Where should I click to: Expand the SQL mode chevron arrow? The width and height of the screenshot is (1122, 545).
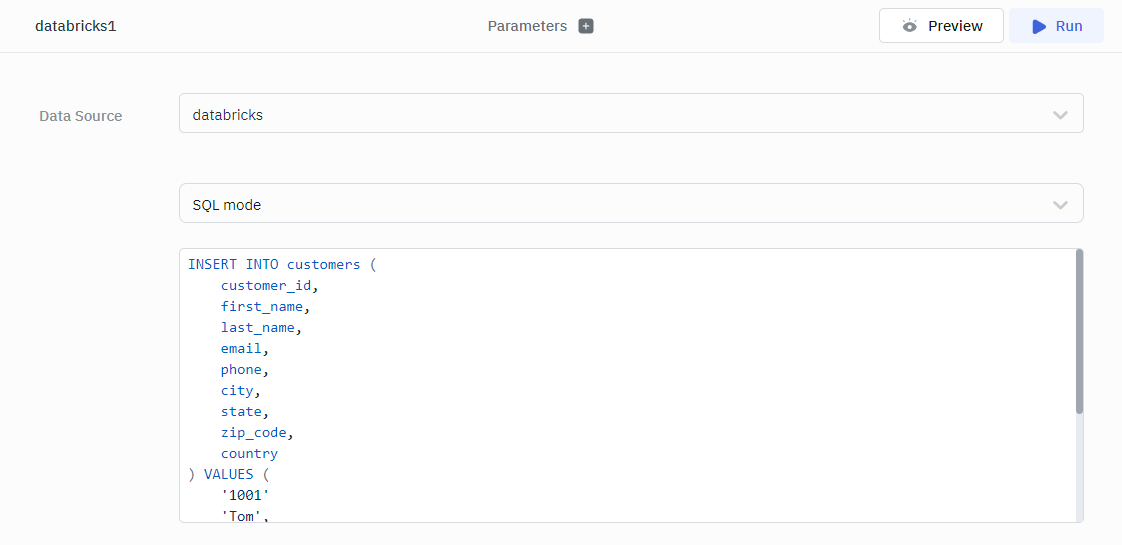click(x=1060, y=205)
